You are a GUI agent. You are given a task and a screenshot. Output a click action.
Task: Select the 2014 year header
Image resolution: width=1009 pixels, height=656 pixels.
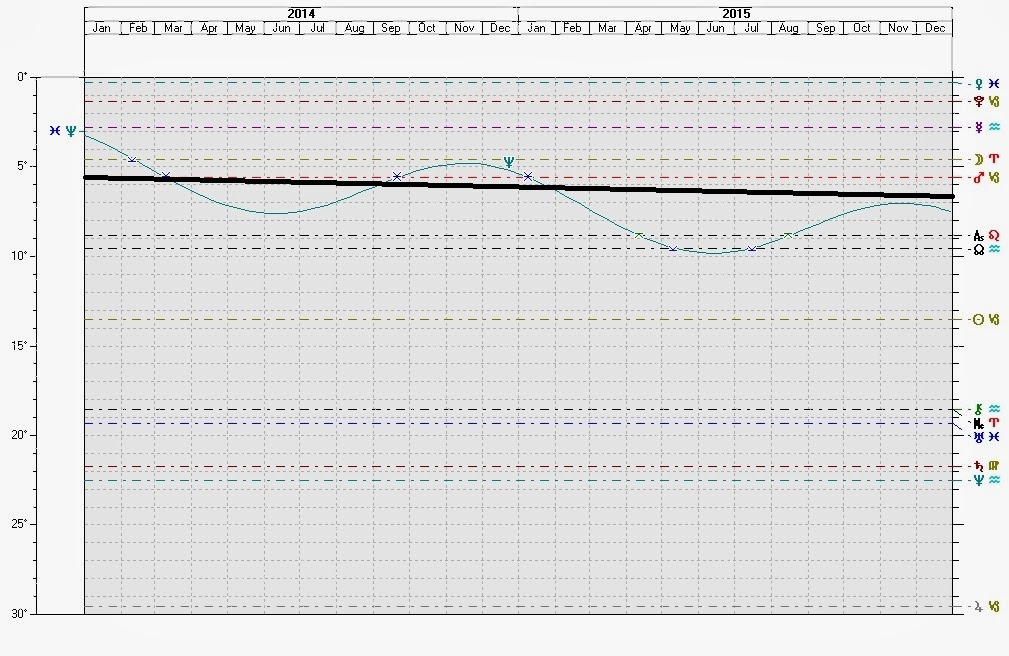pos(300,13)
